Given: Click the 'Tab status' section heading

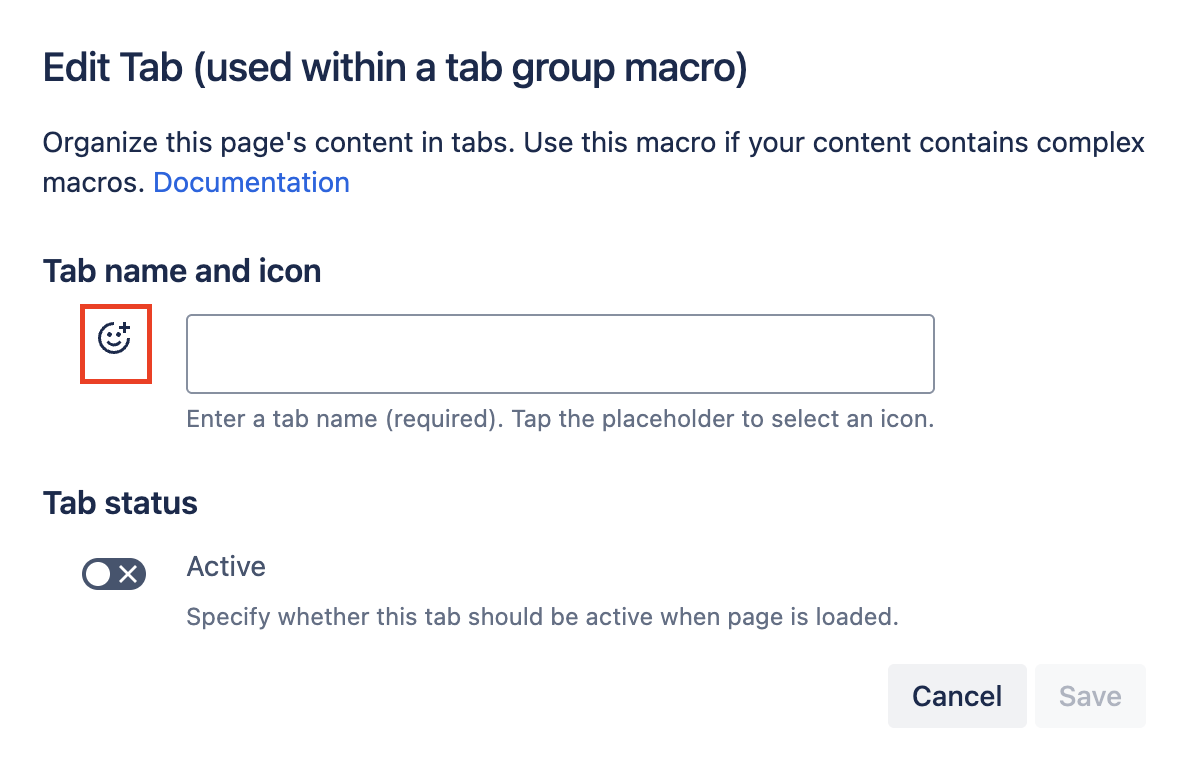Looking at the screenshot, I should tap(120, 502).
